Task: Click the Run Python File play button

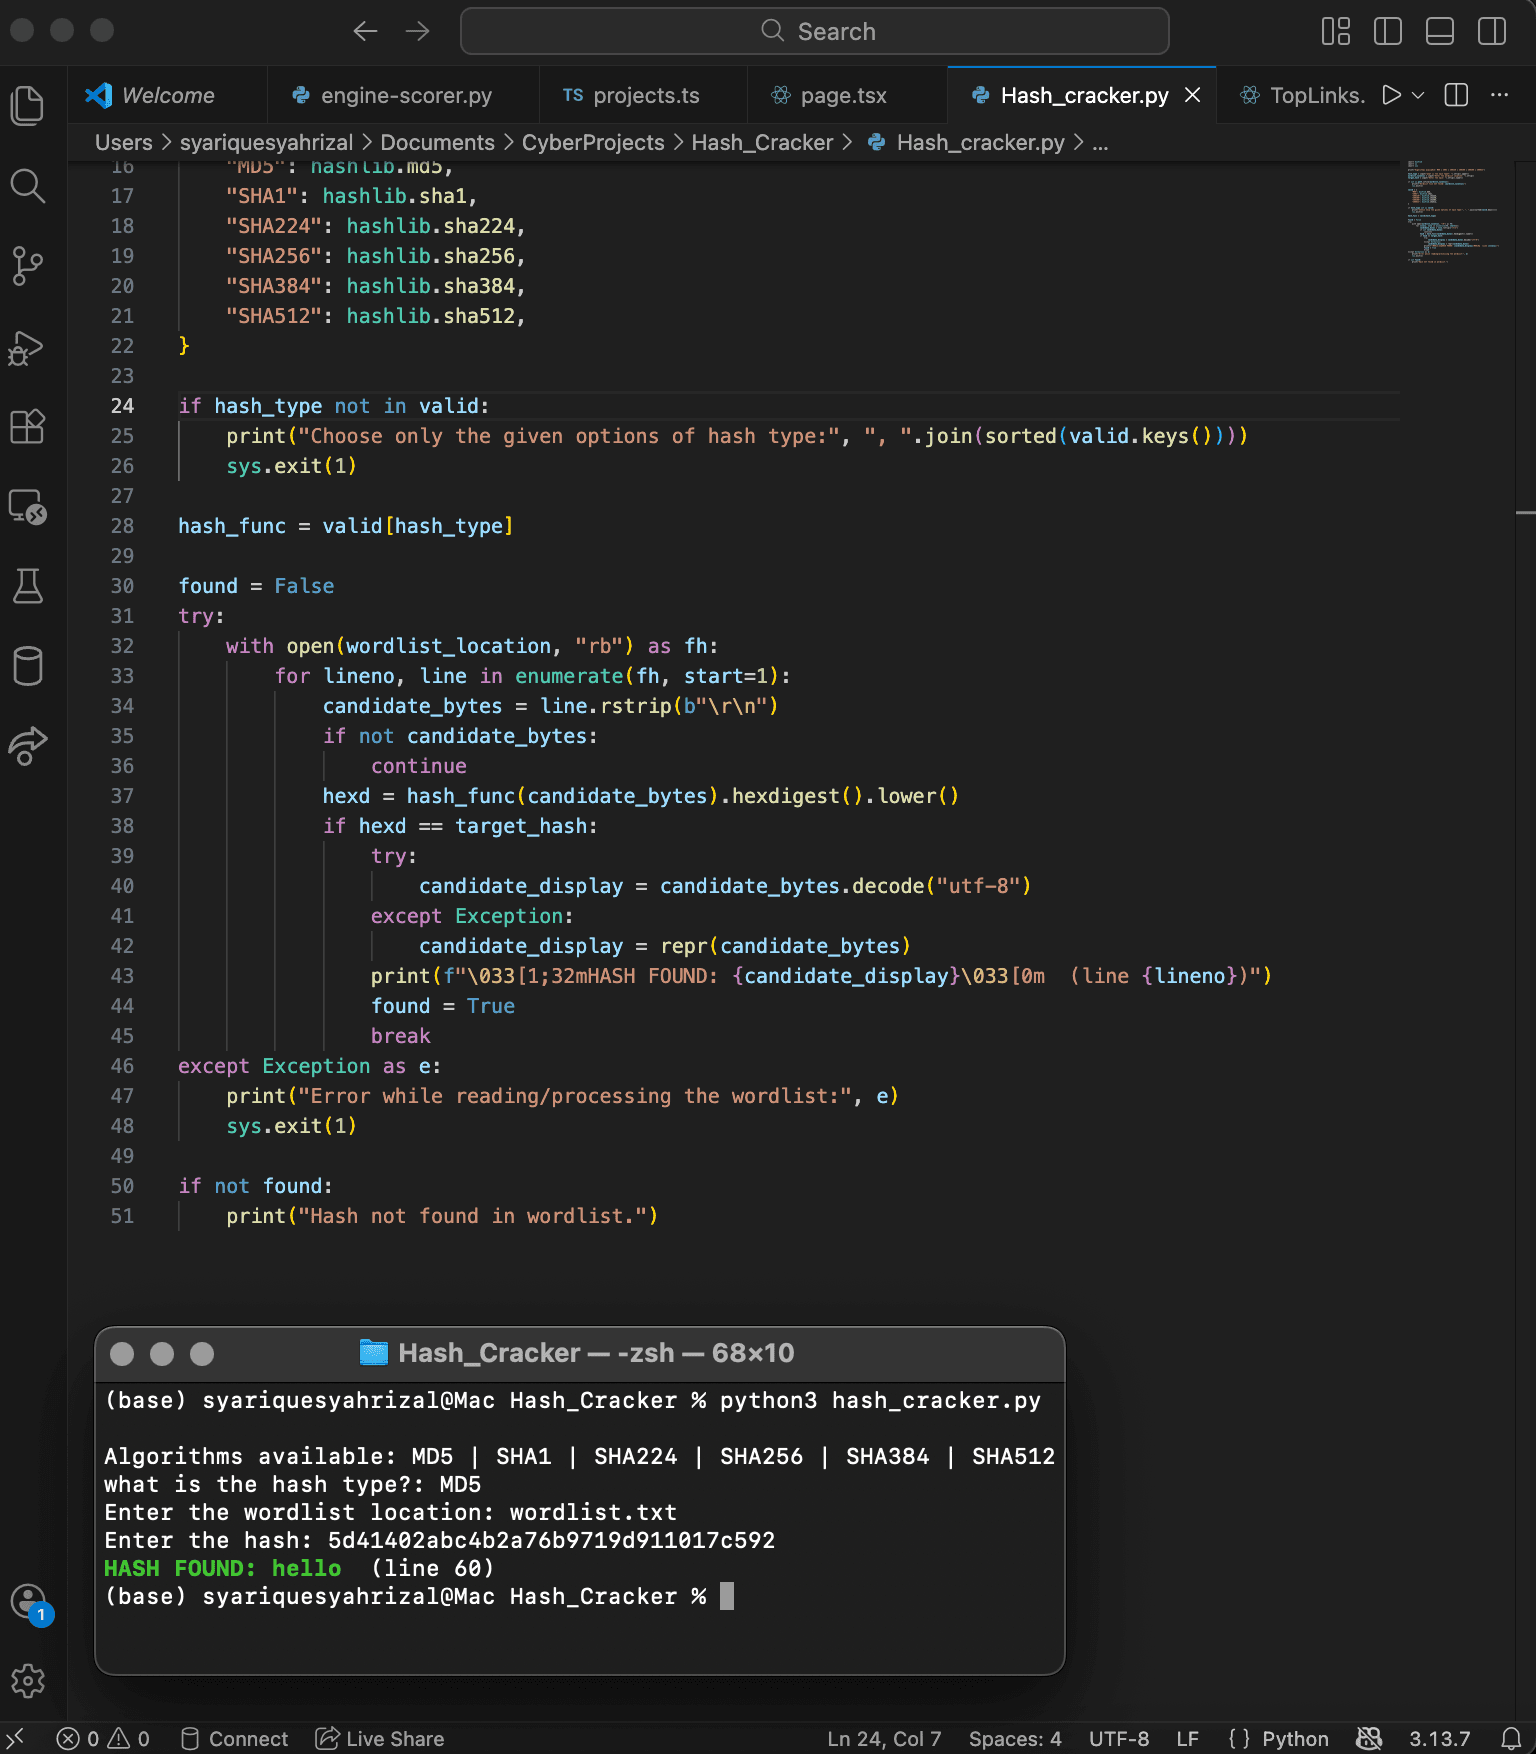Action: coord(1391,95)
